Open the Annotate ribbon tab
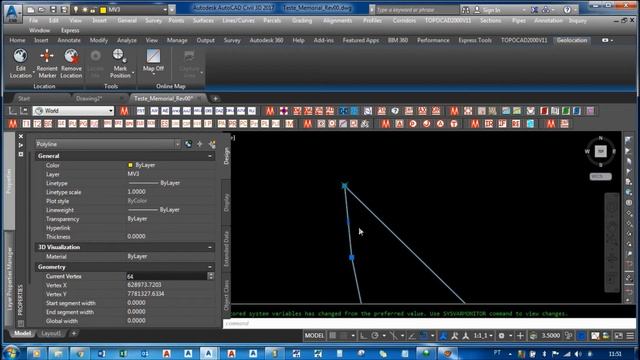 pos(69,40)
